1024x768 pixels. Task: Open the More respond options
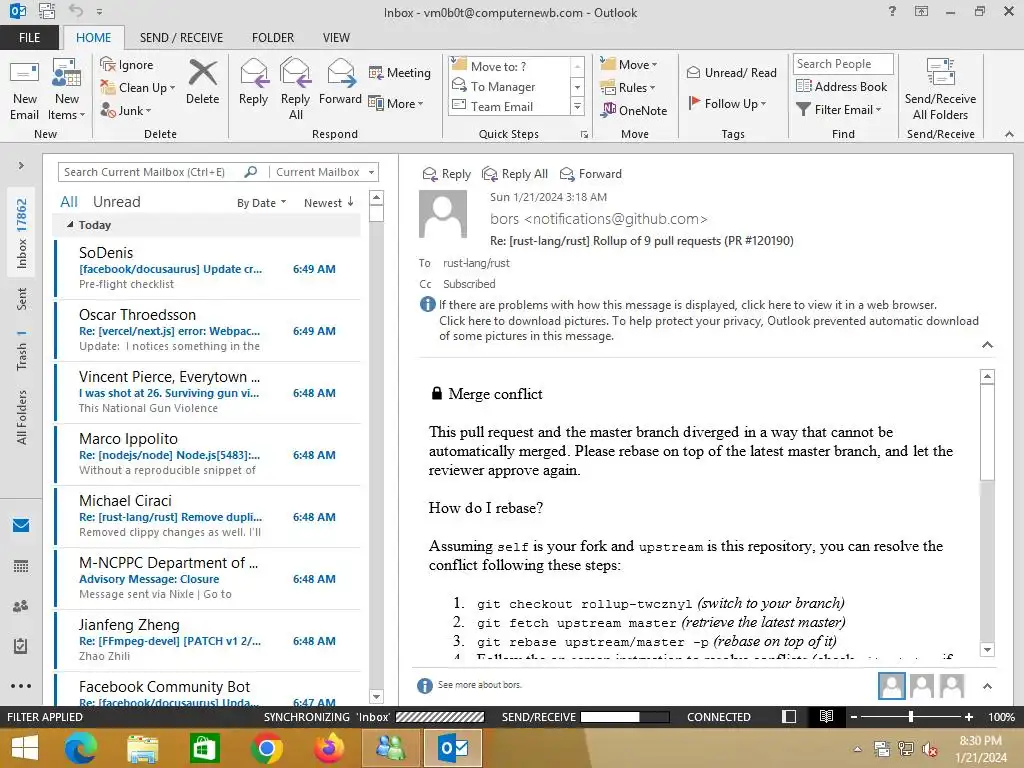(396, 103)
